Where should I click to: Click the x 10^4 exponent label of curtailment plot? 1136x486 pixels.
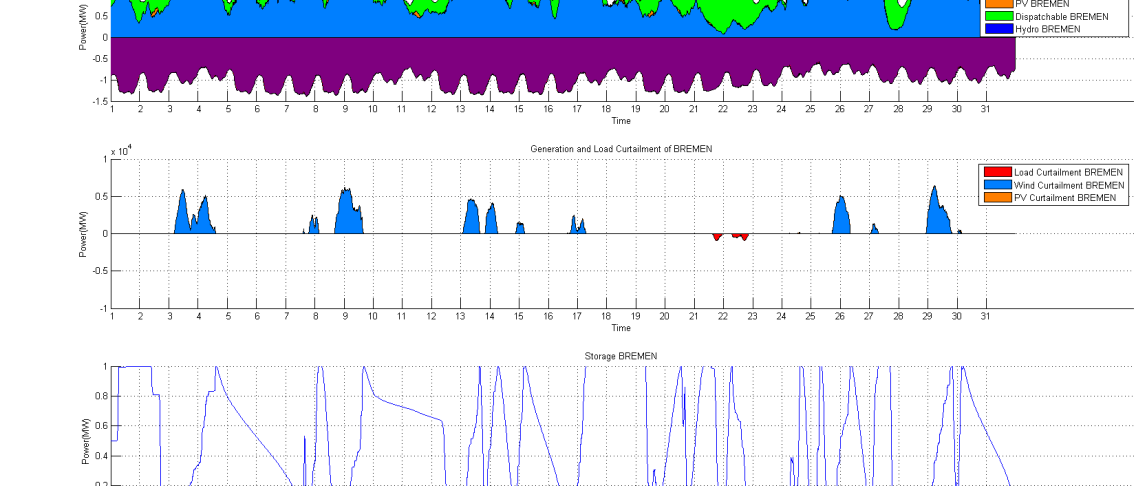122,151
